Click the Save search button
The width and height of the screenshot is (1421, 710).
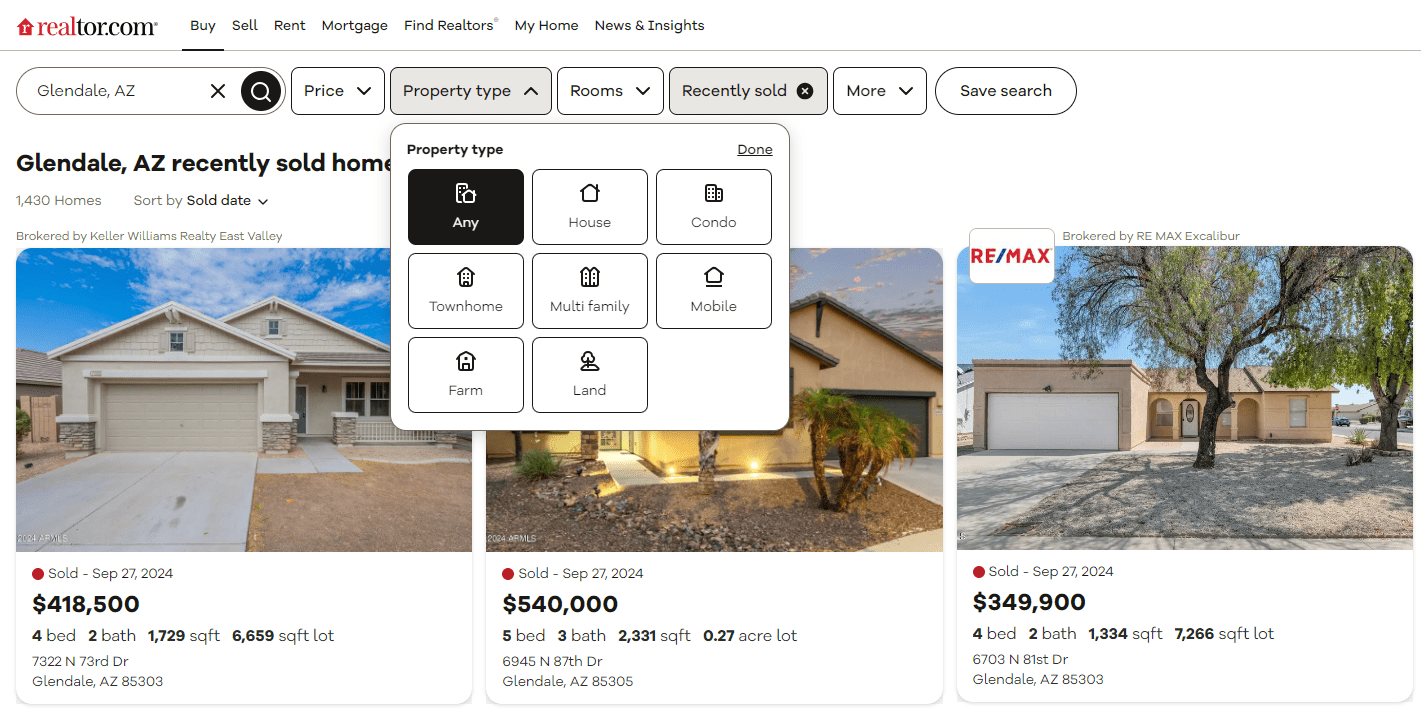[x=1005, y=91]
